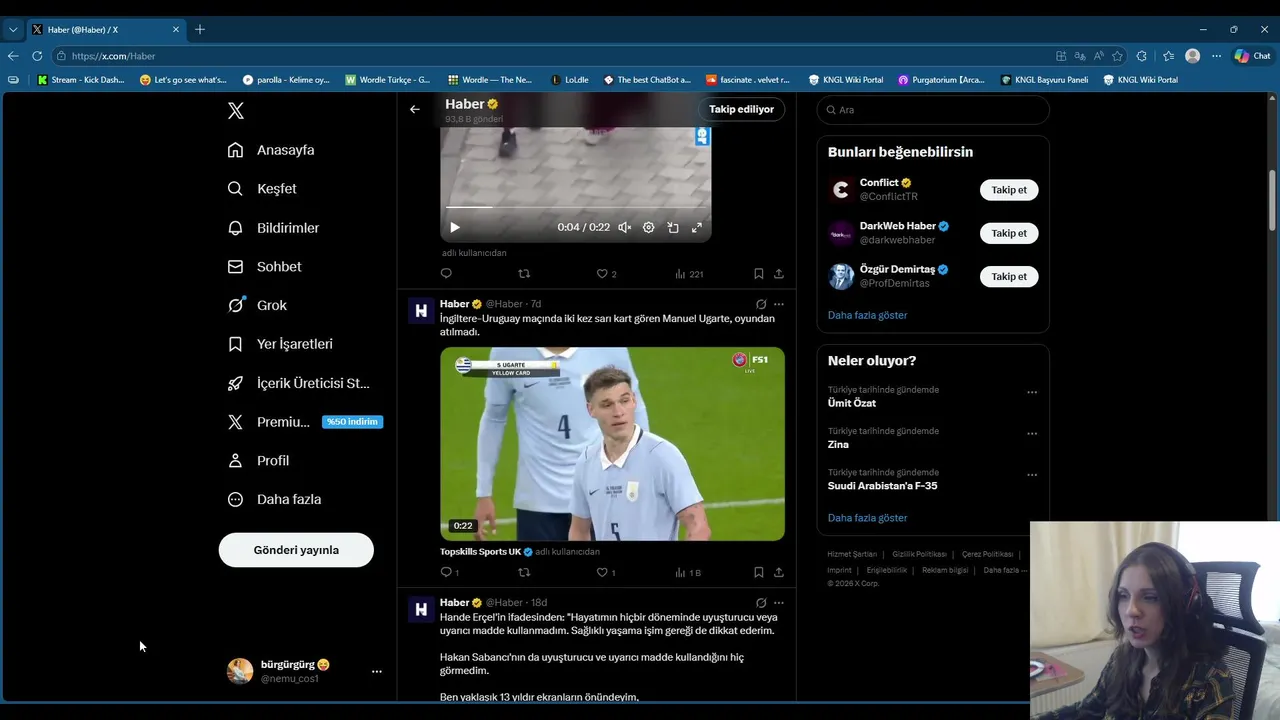1280x720 pixels.
Task: Open more options on the Ugarte post
Action: 779,304
